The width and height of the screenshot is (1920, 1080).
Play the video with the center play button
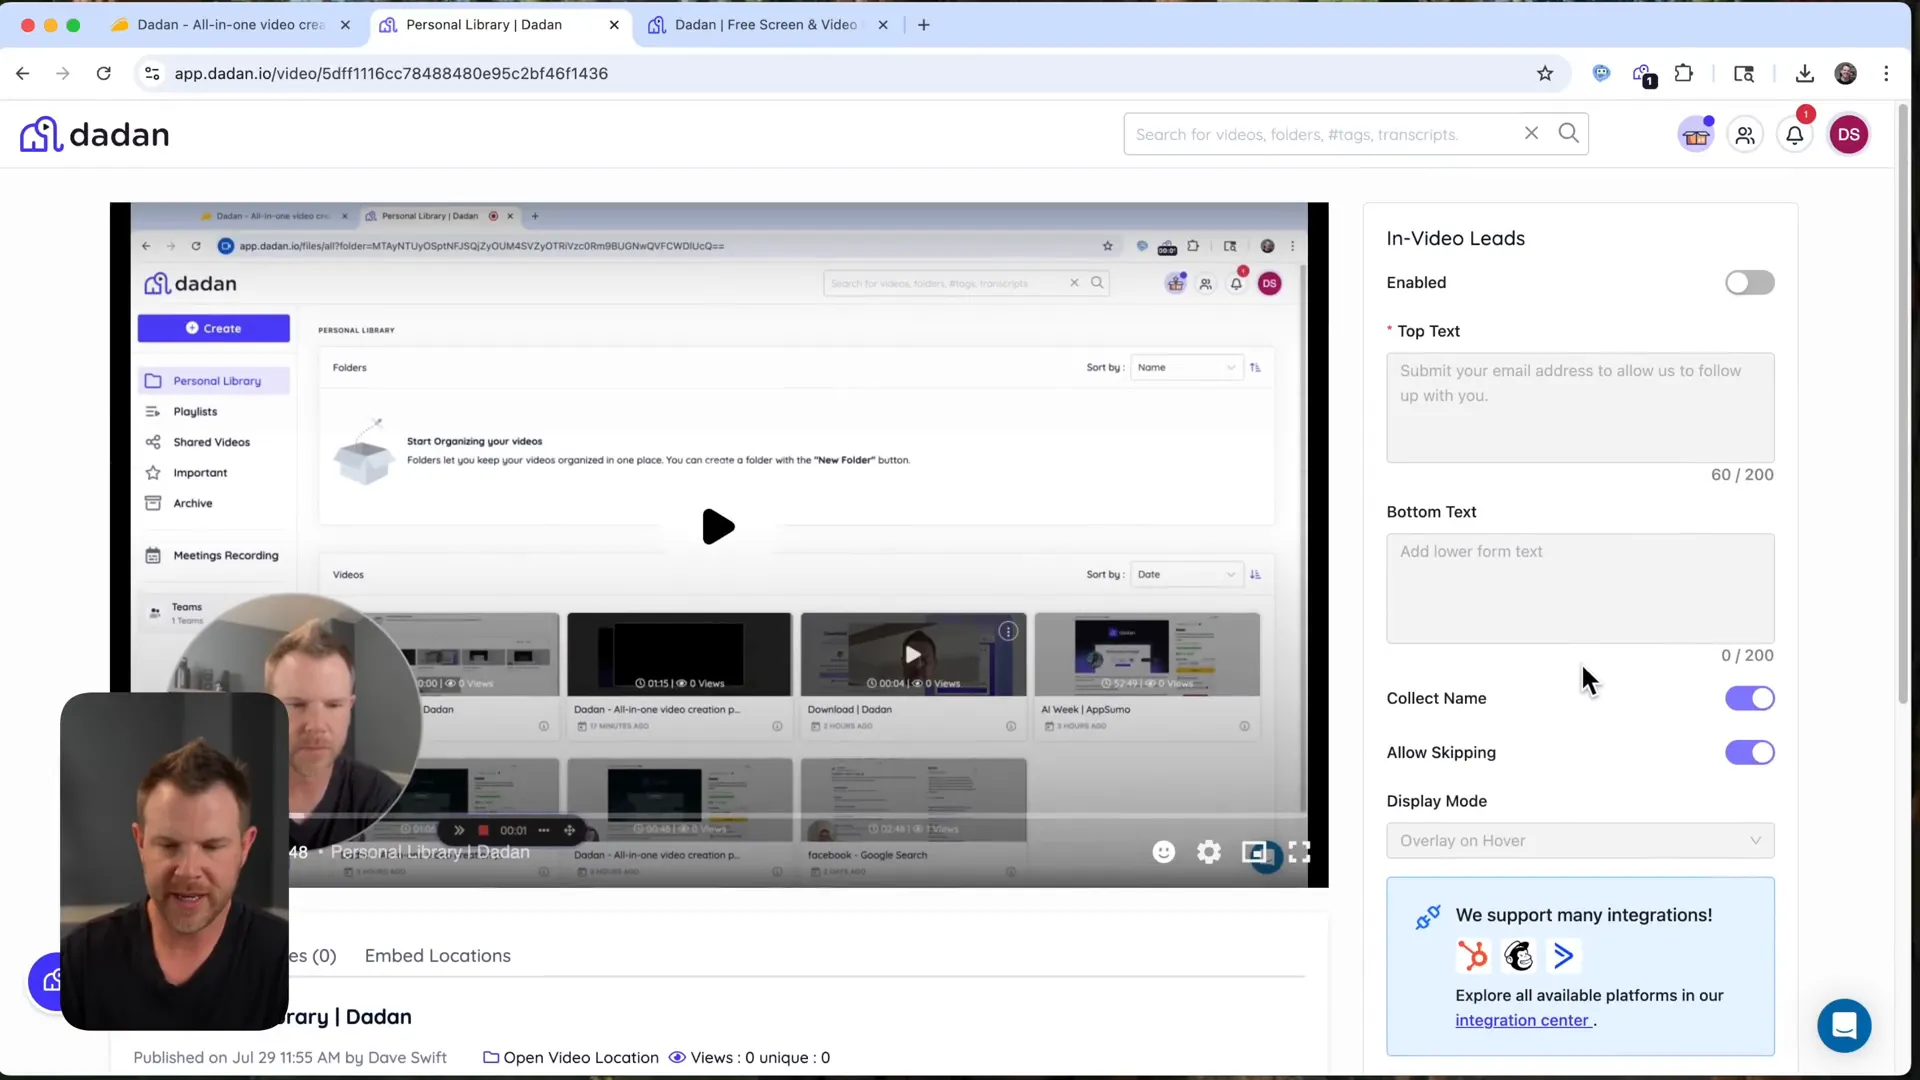[718, 526]
